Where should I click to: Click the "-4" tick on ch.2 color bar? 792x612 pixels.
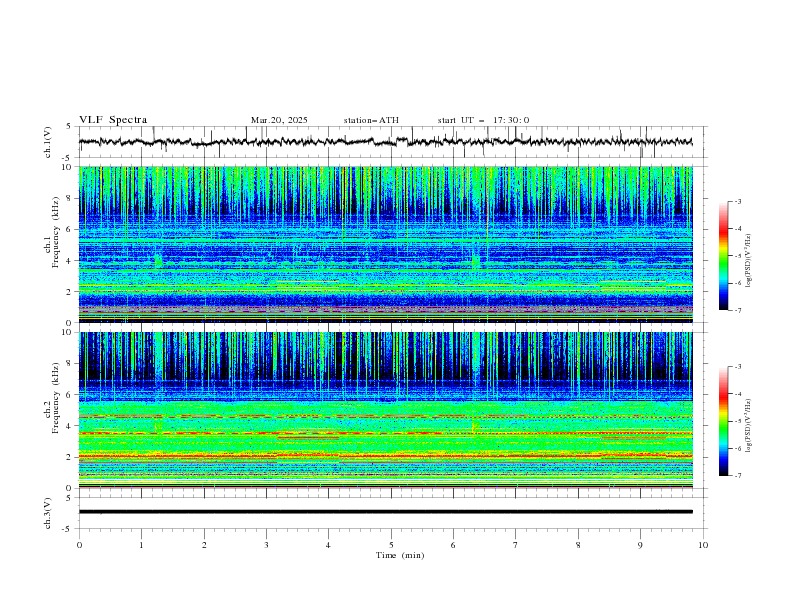pyautogui.click(x=737, y=394)
